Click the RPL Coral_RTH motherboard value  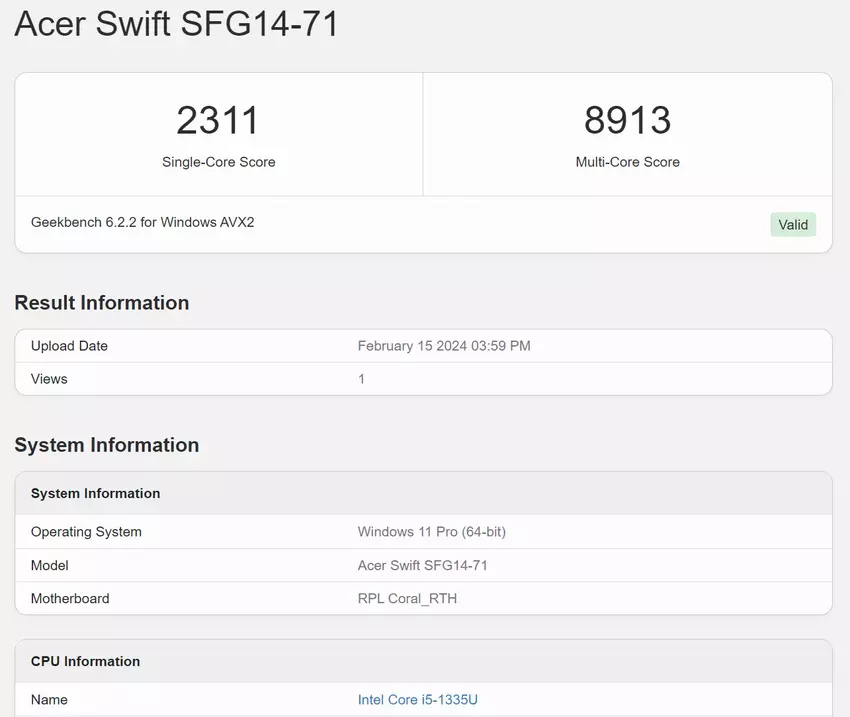point(407,599)
